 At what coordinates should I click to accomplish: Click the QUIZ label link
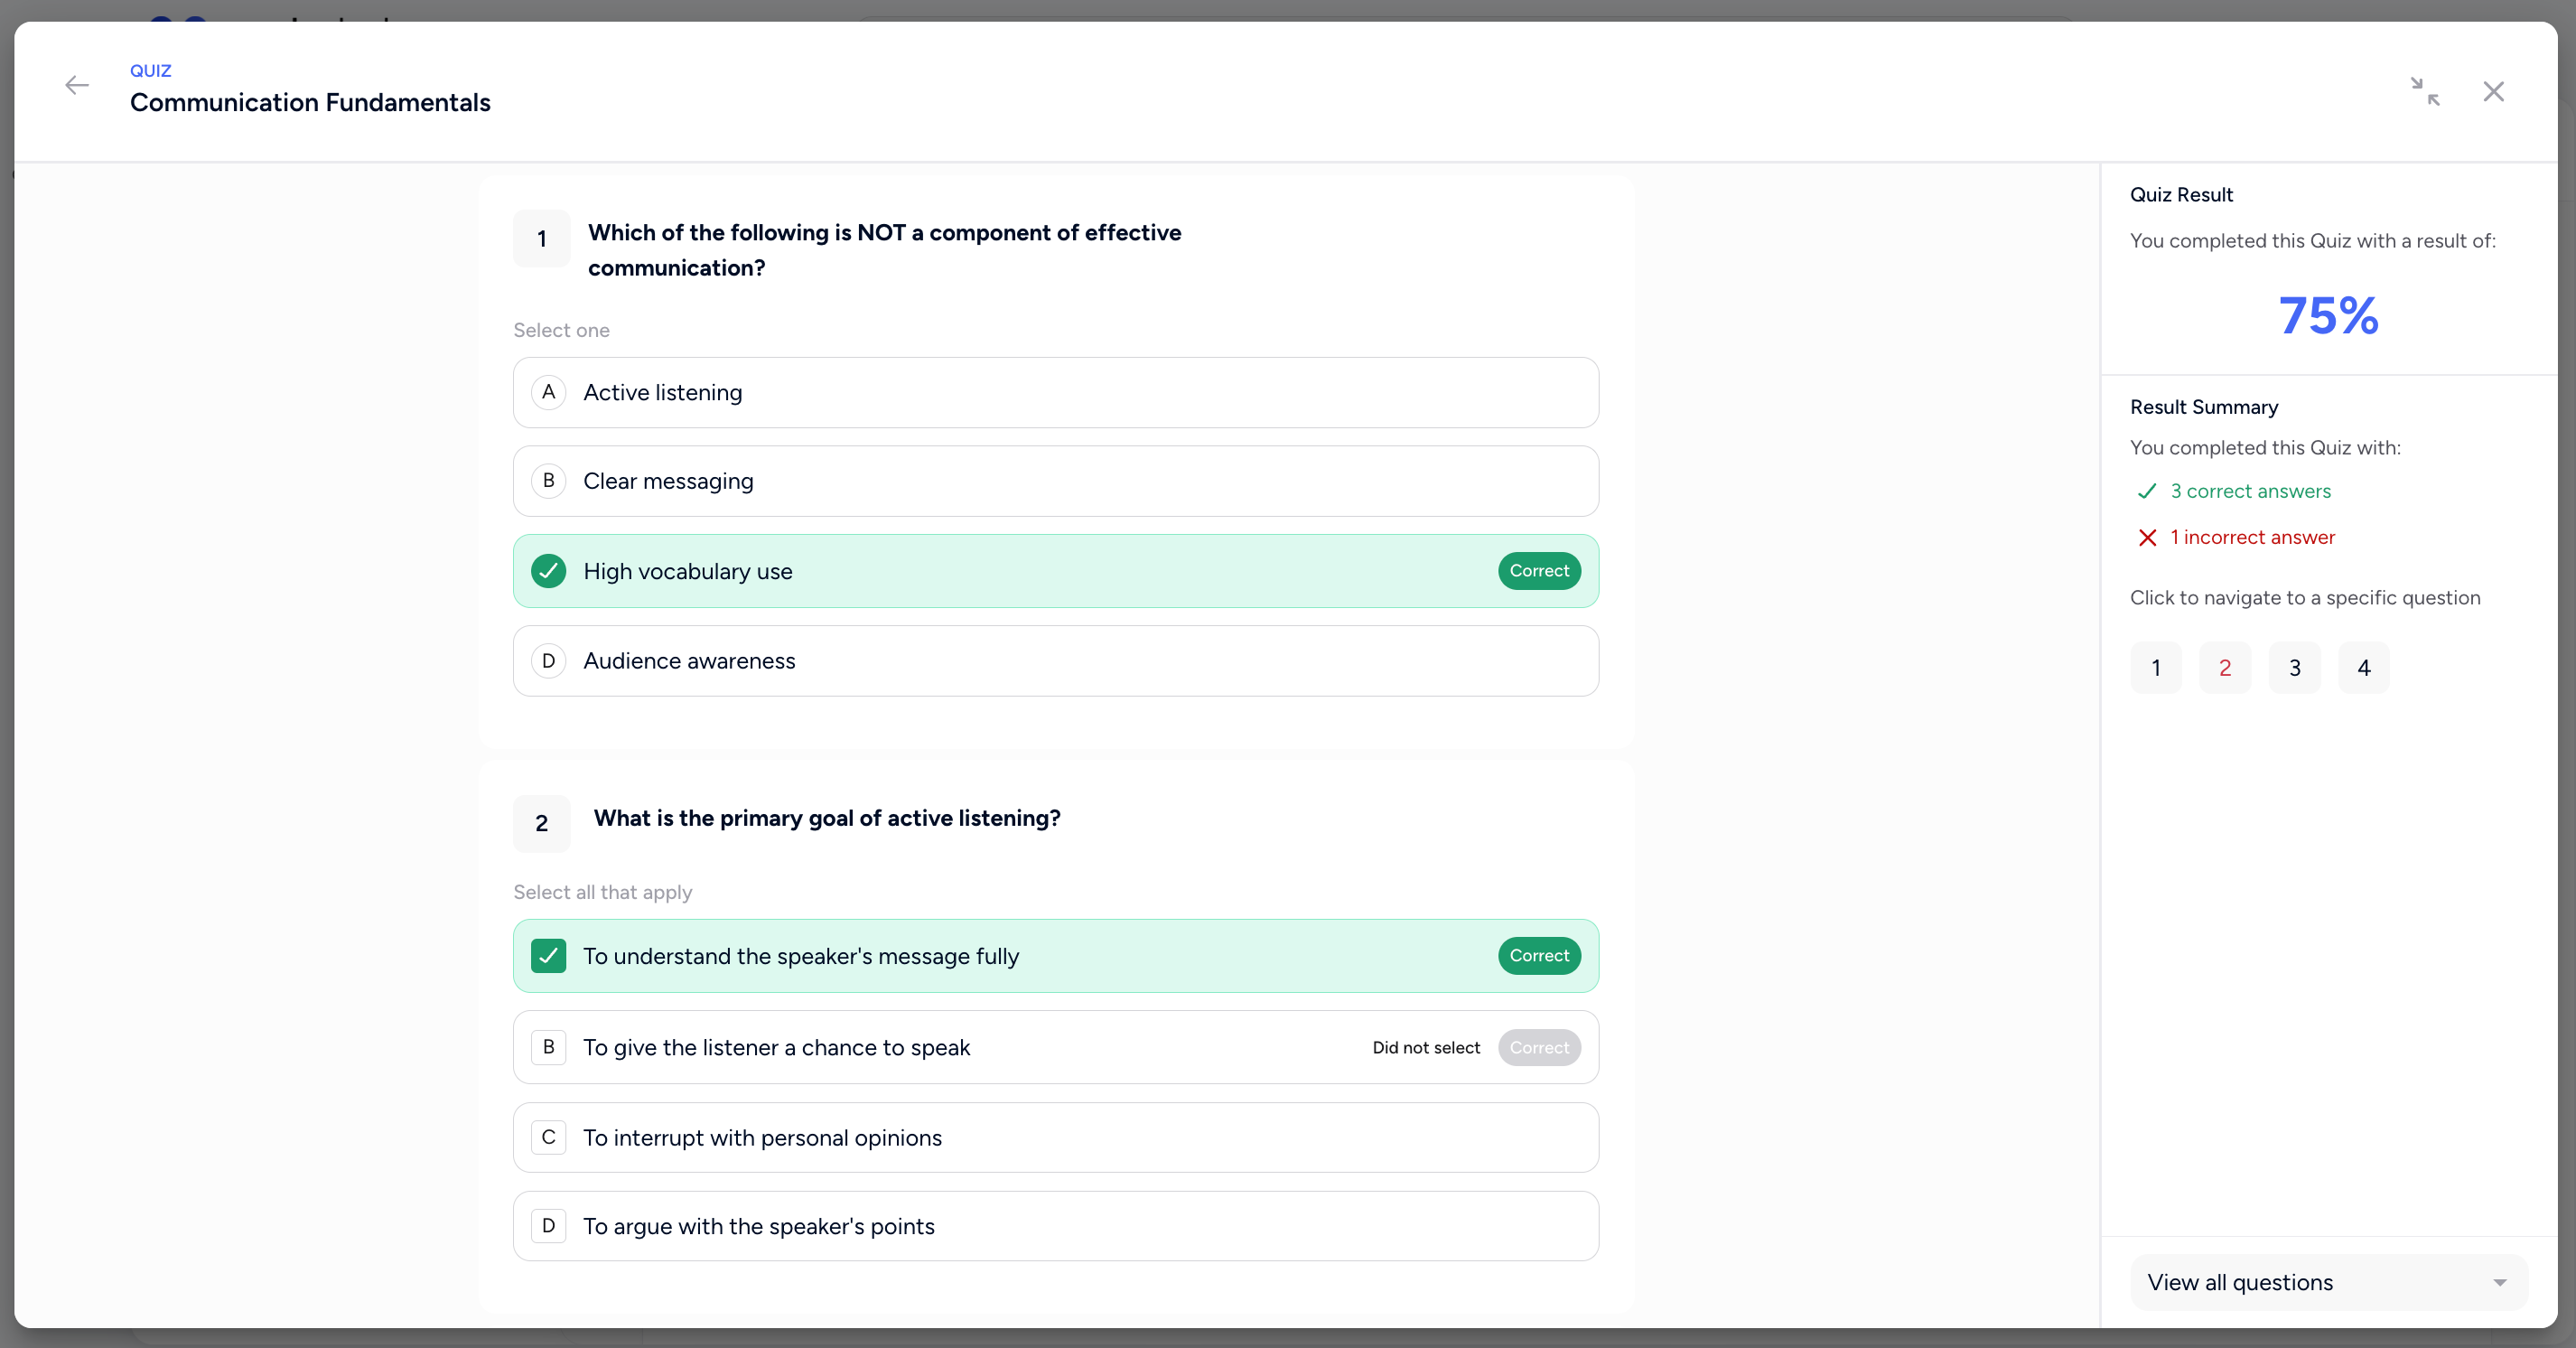149,70
